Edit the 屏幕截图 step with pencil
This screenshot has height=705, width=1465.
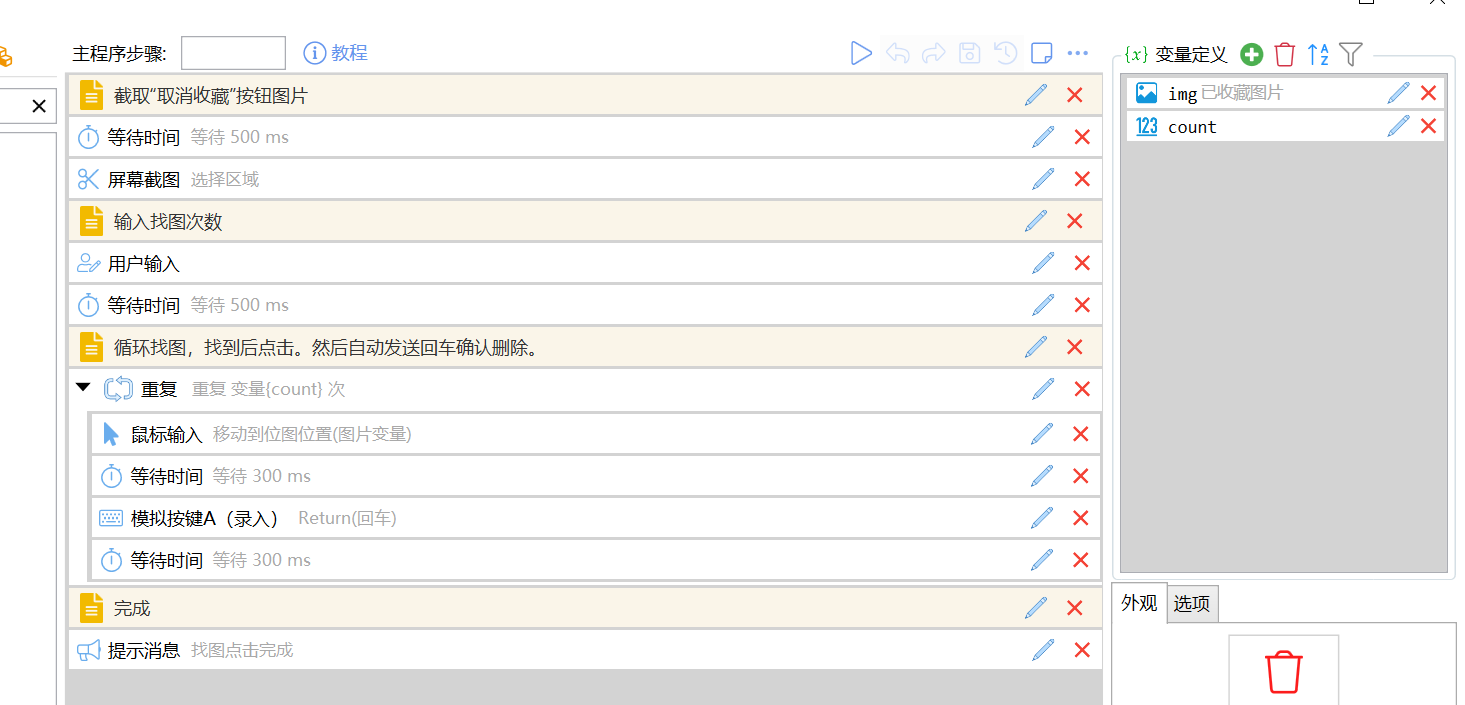point(1043,179)
